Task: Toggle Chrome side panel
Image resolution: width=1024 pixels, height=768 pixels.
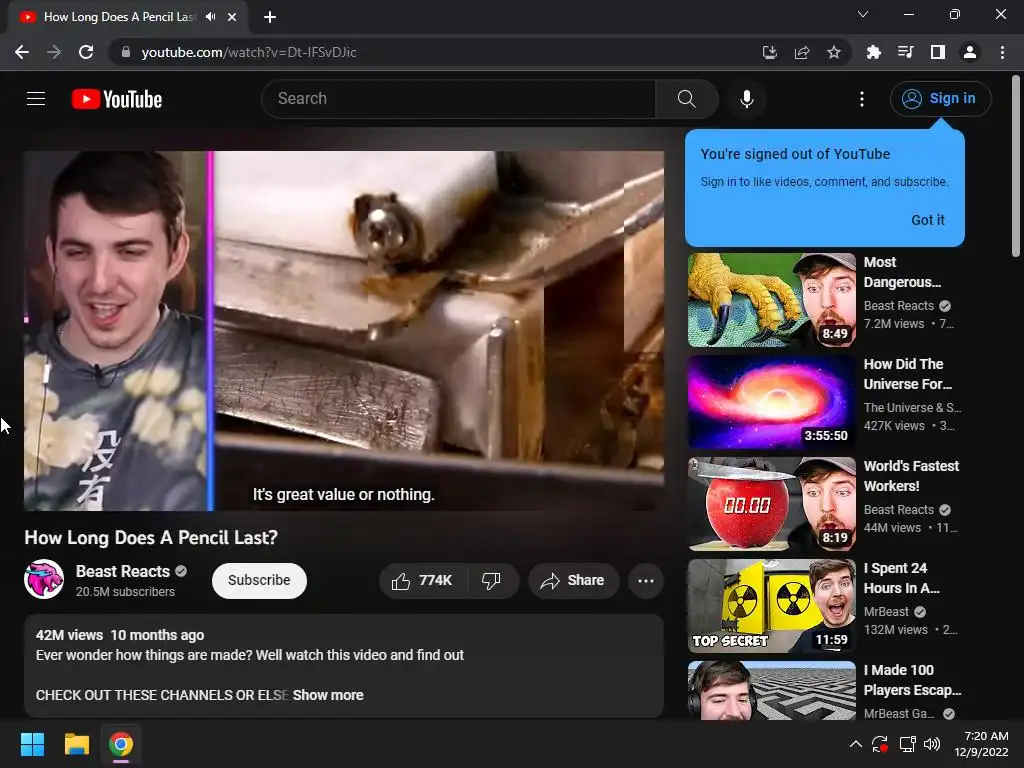Action: tap(938, 52)
